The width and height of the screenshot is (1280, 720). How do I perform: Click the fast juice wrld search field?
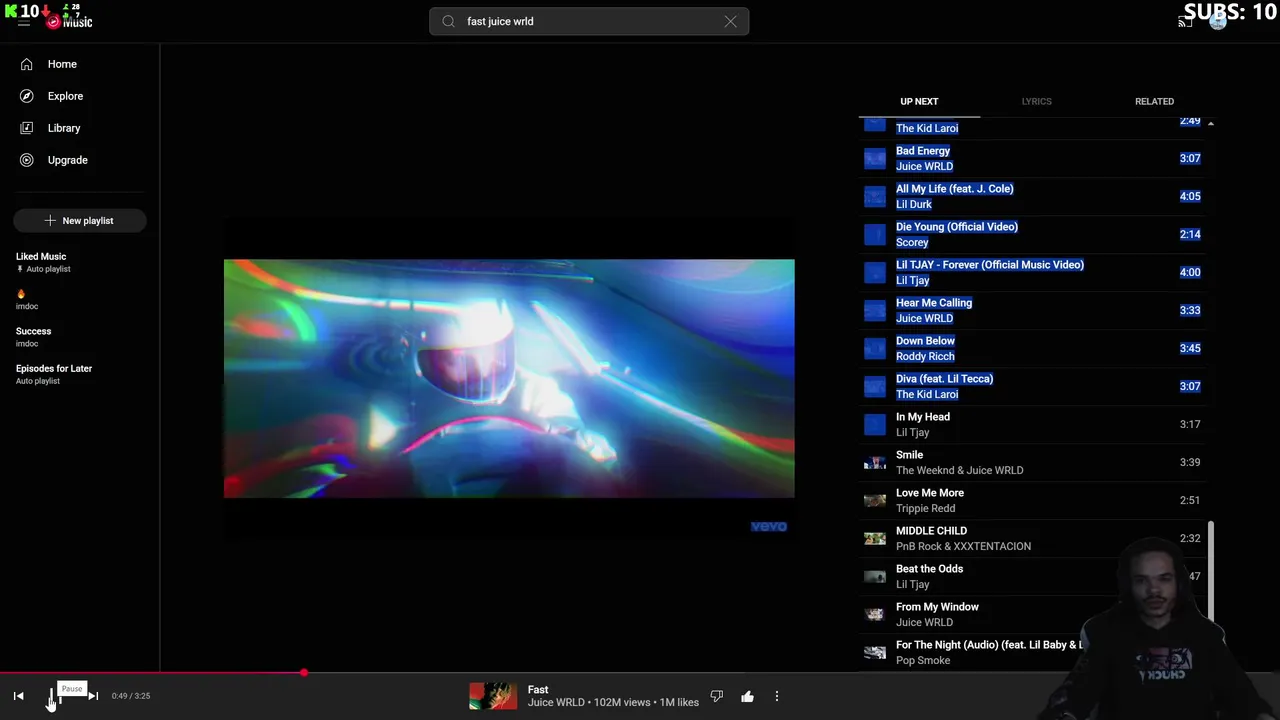[589, 21]
